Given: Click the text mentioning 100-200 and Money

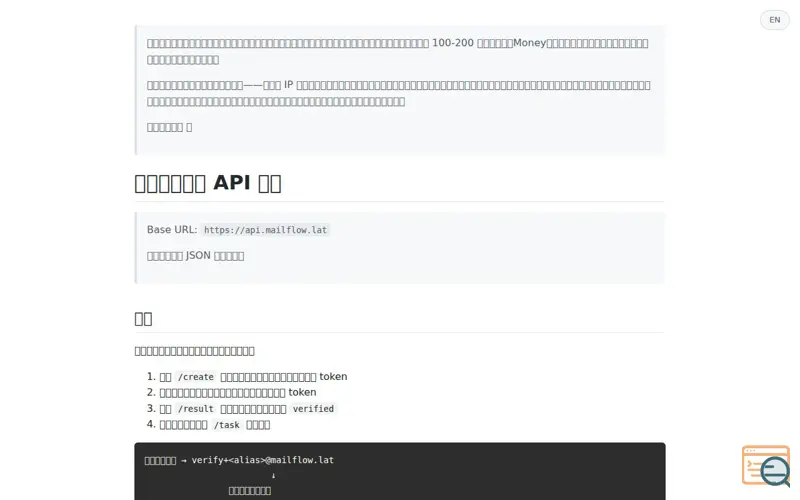Looking at the screenshot, I should coord(397,51).
